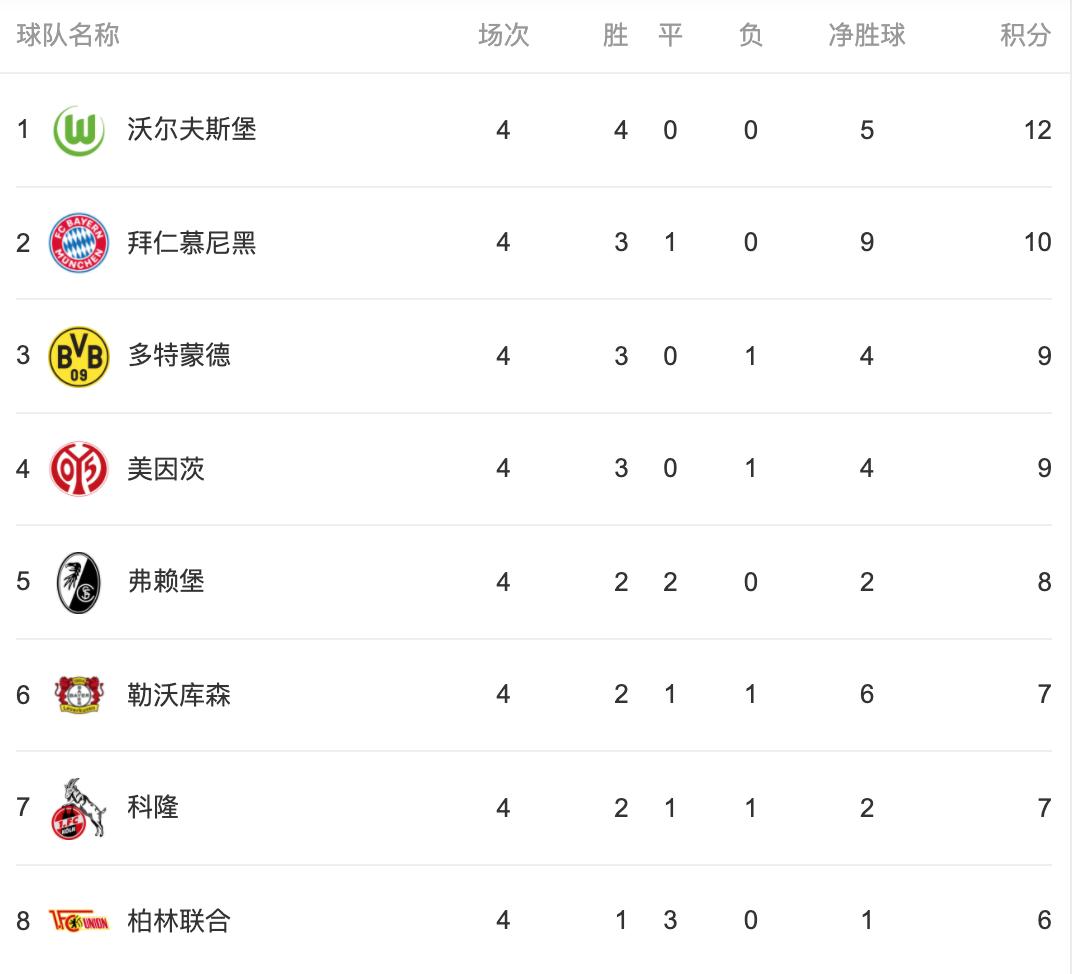
Task: Open team name 拜仁慕尼黑
Action: pos(192,242)
